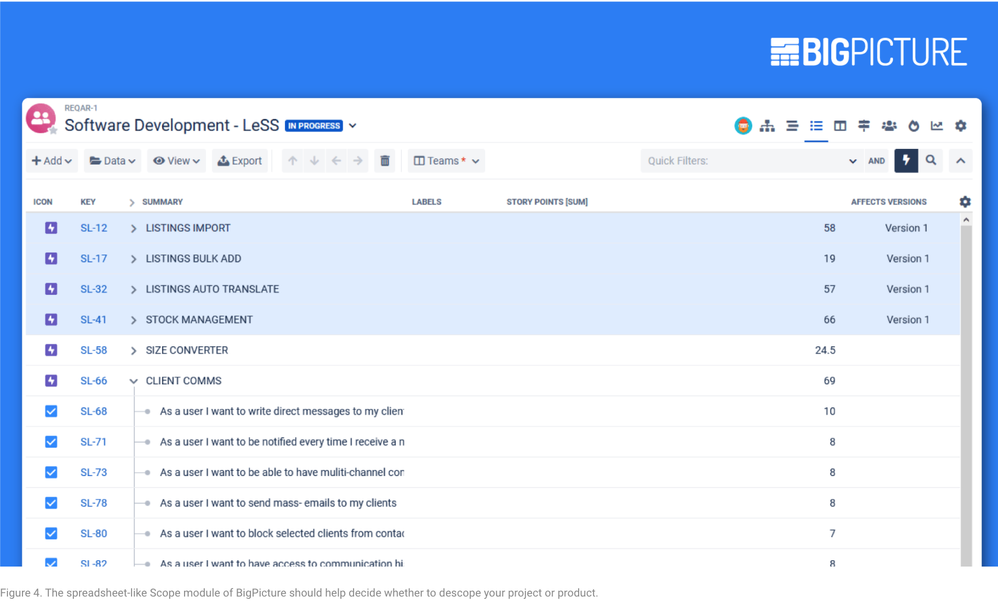This screenshot has width=998, height=607.
Task: Open the SL-66 issue link
Action: tap(94, 380)
